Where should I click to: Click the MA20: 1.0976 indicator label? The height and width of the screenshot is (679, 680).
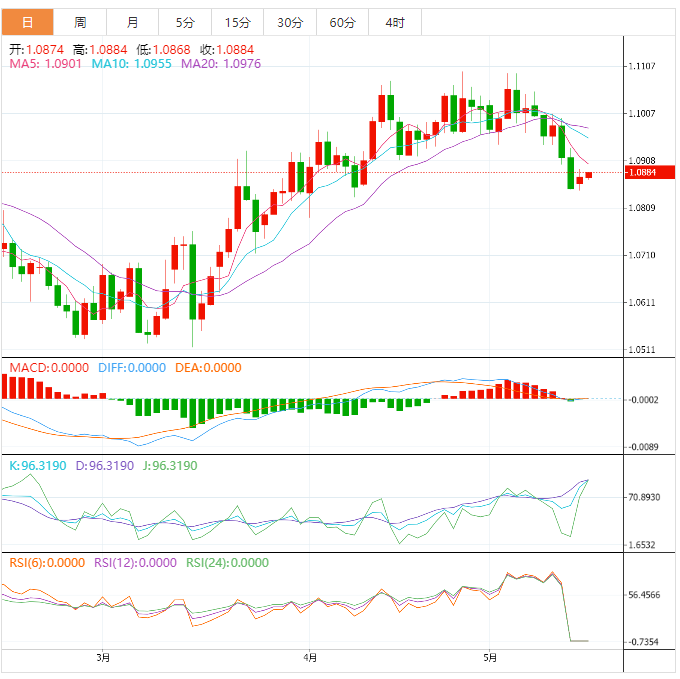point(221,64)
